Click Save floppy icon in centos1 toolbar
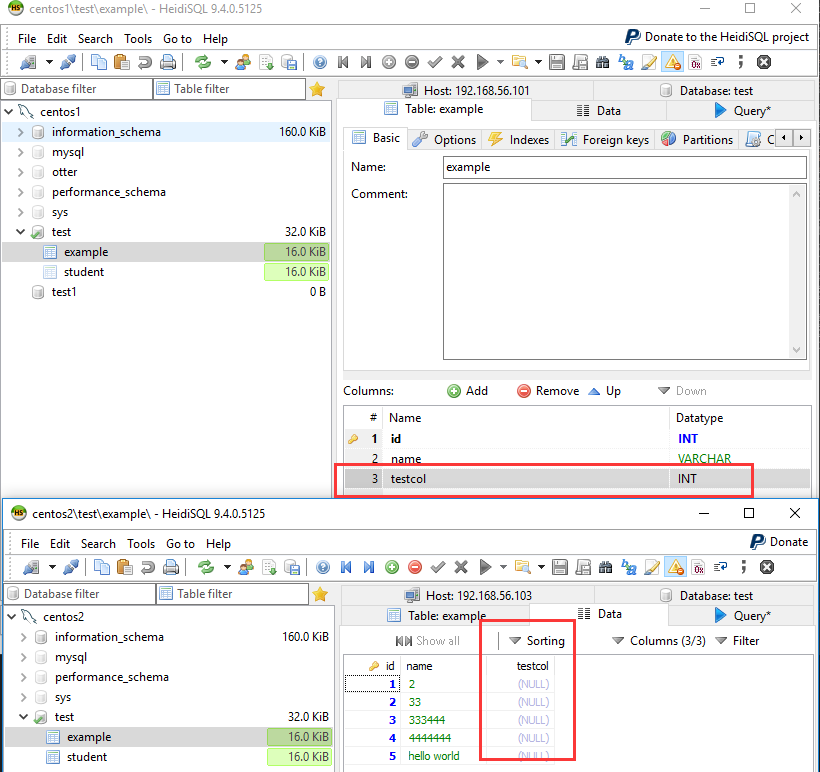 click(x=557, y=63)
